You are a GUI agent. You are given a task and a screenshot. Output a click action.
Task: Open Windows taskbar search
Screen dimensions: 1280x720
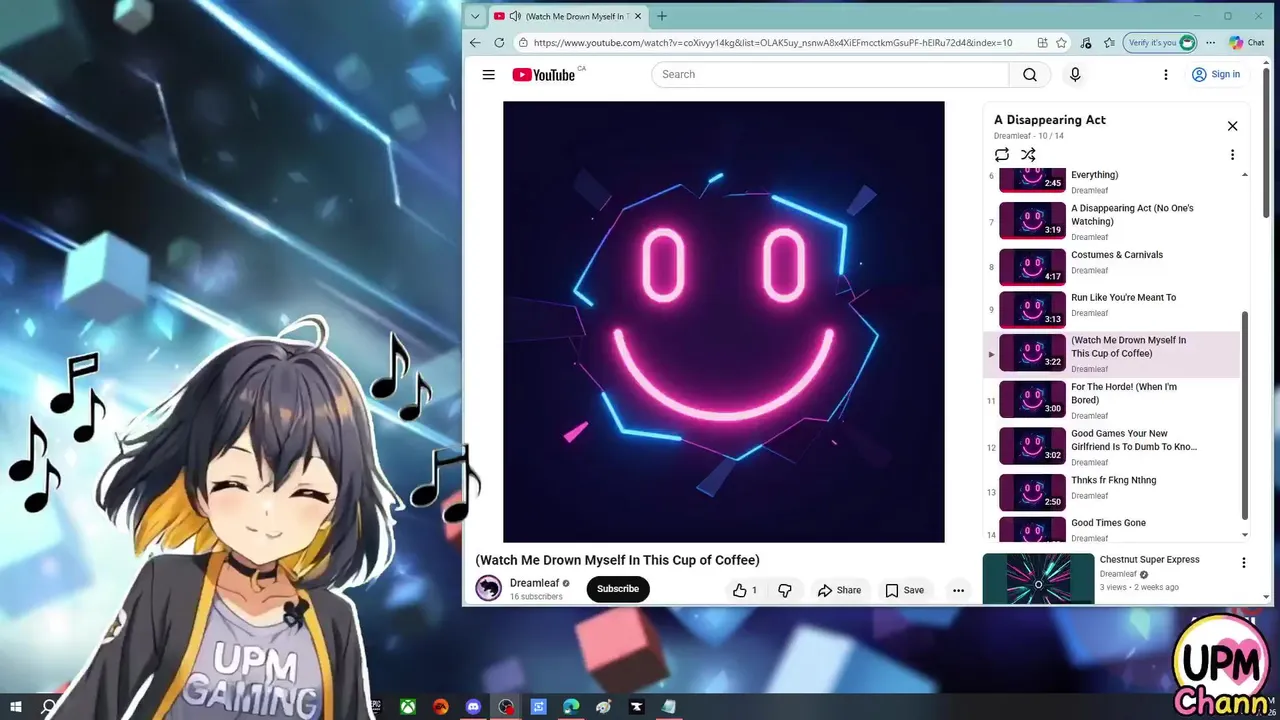point(48,707)
